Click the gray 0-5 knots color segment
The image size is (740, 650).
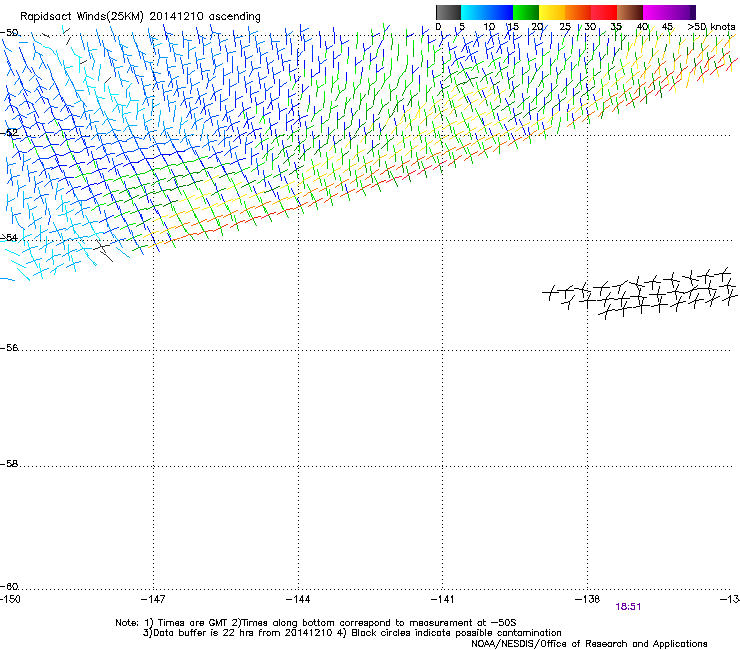coord(448,12)
